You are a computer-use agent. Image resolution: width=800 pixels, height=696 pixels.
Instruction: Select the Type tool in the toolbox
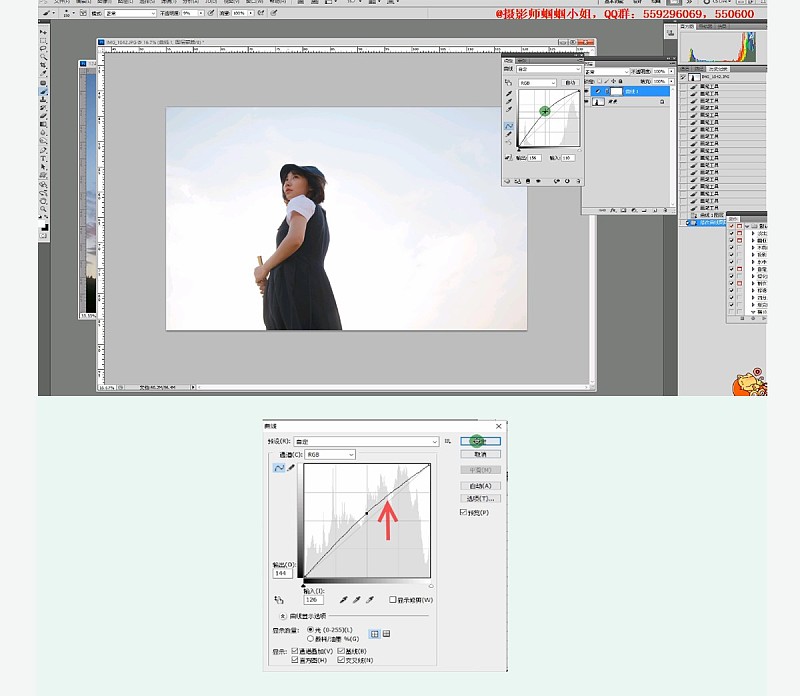(43, 159)
